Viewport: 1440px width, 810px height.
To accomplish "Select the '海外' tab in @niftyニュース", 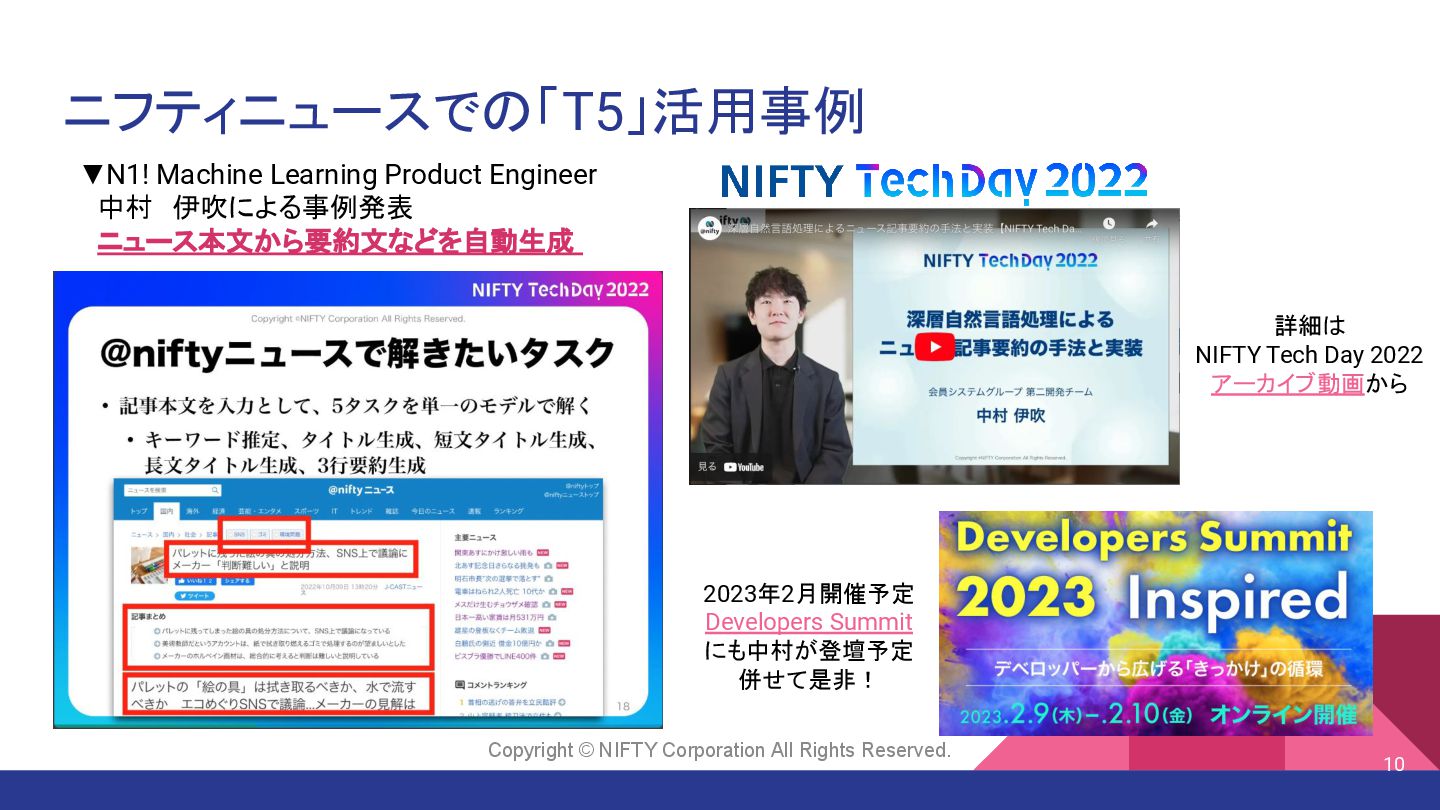I will (x=193, y=511).
